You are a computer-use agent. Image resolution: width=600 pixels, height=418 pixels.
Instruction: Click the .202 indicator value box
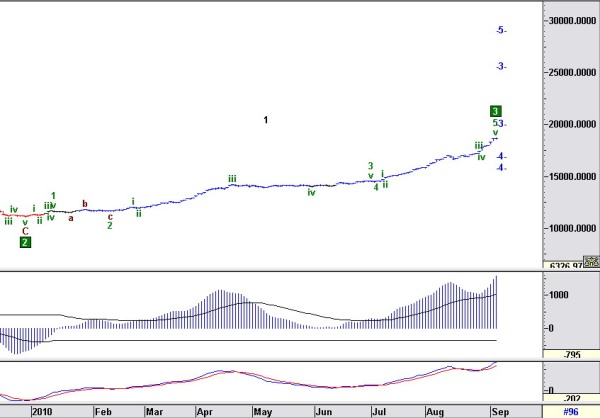pyautogui.click(x=571, y=398)
